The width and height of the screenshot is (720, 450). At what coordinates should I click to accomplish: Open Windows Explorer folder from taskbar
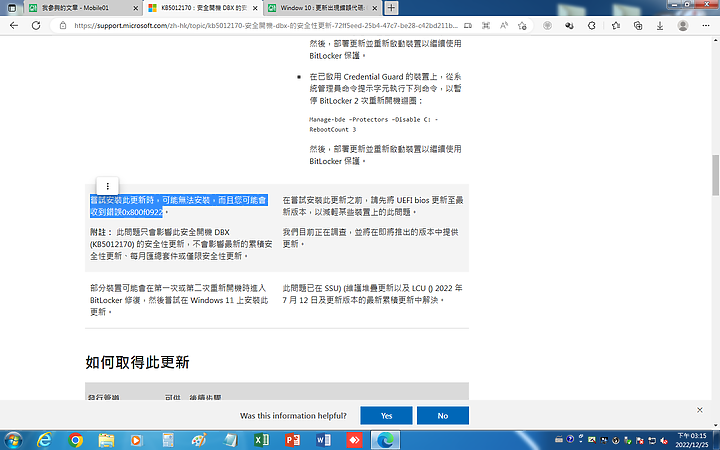coord(106,440)
